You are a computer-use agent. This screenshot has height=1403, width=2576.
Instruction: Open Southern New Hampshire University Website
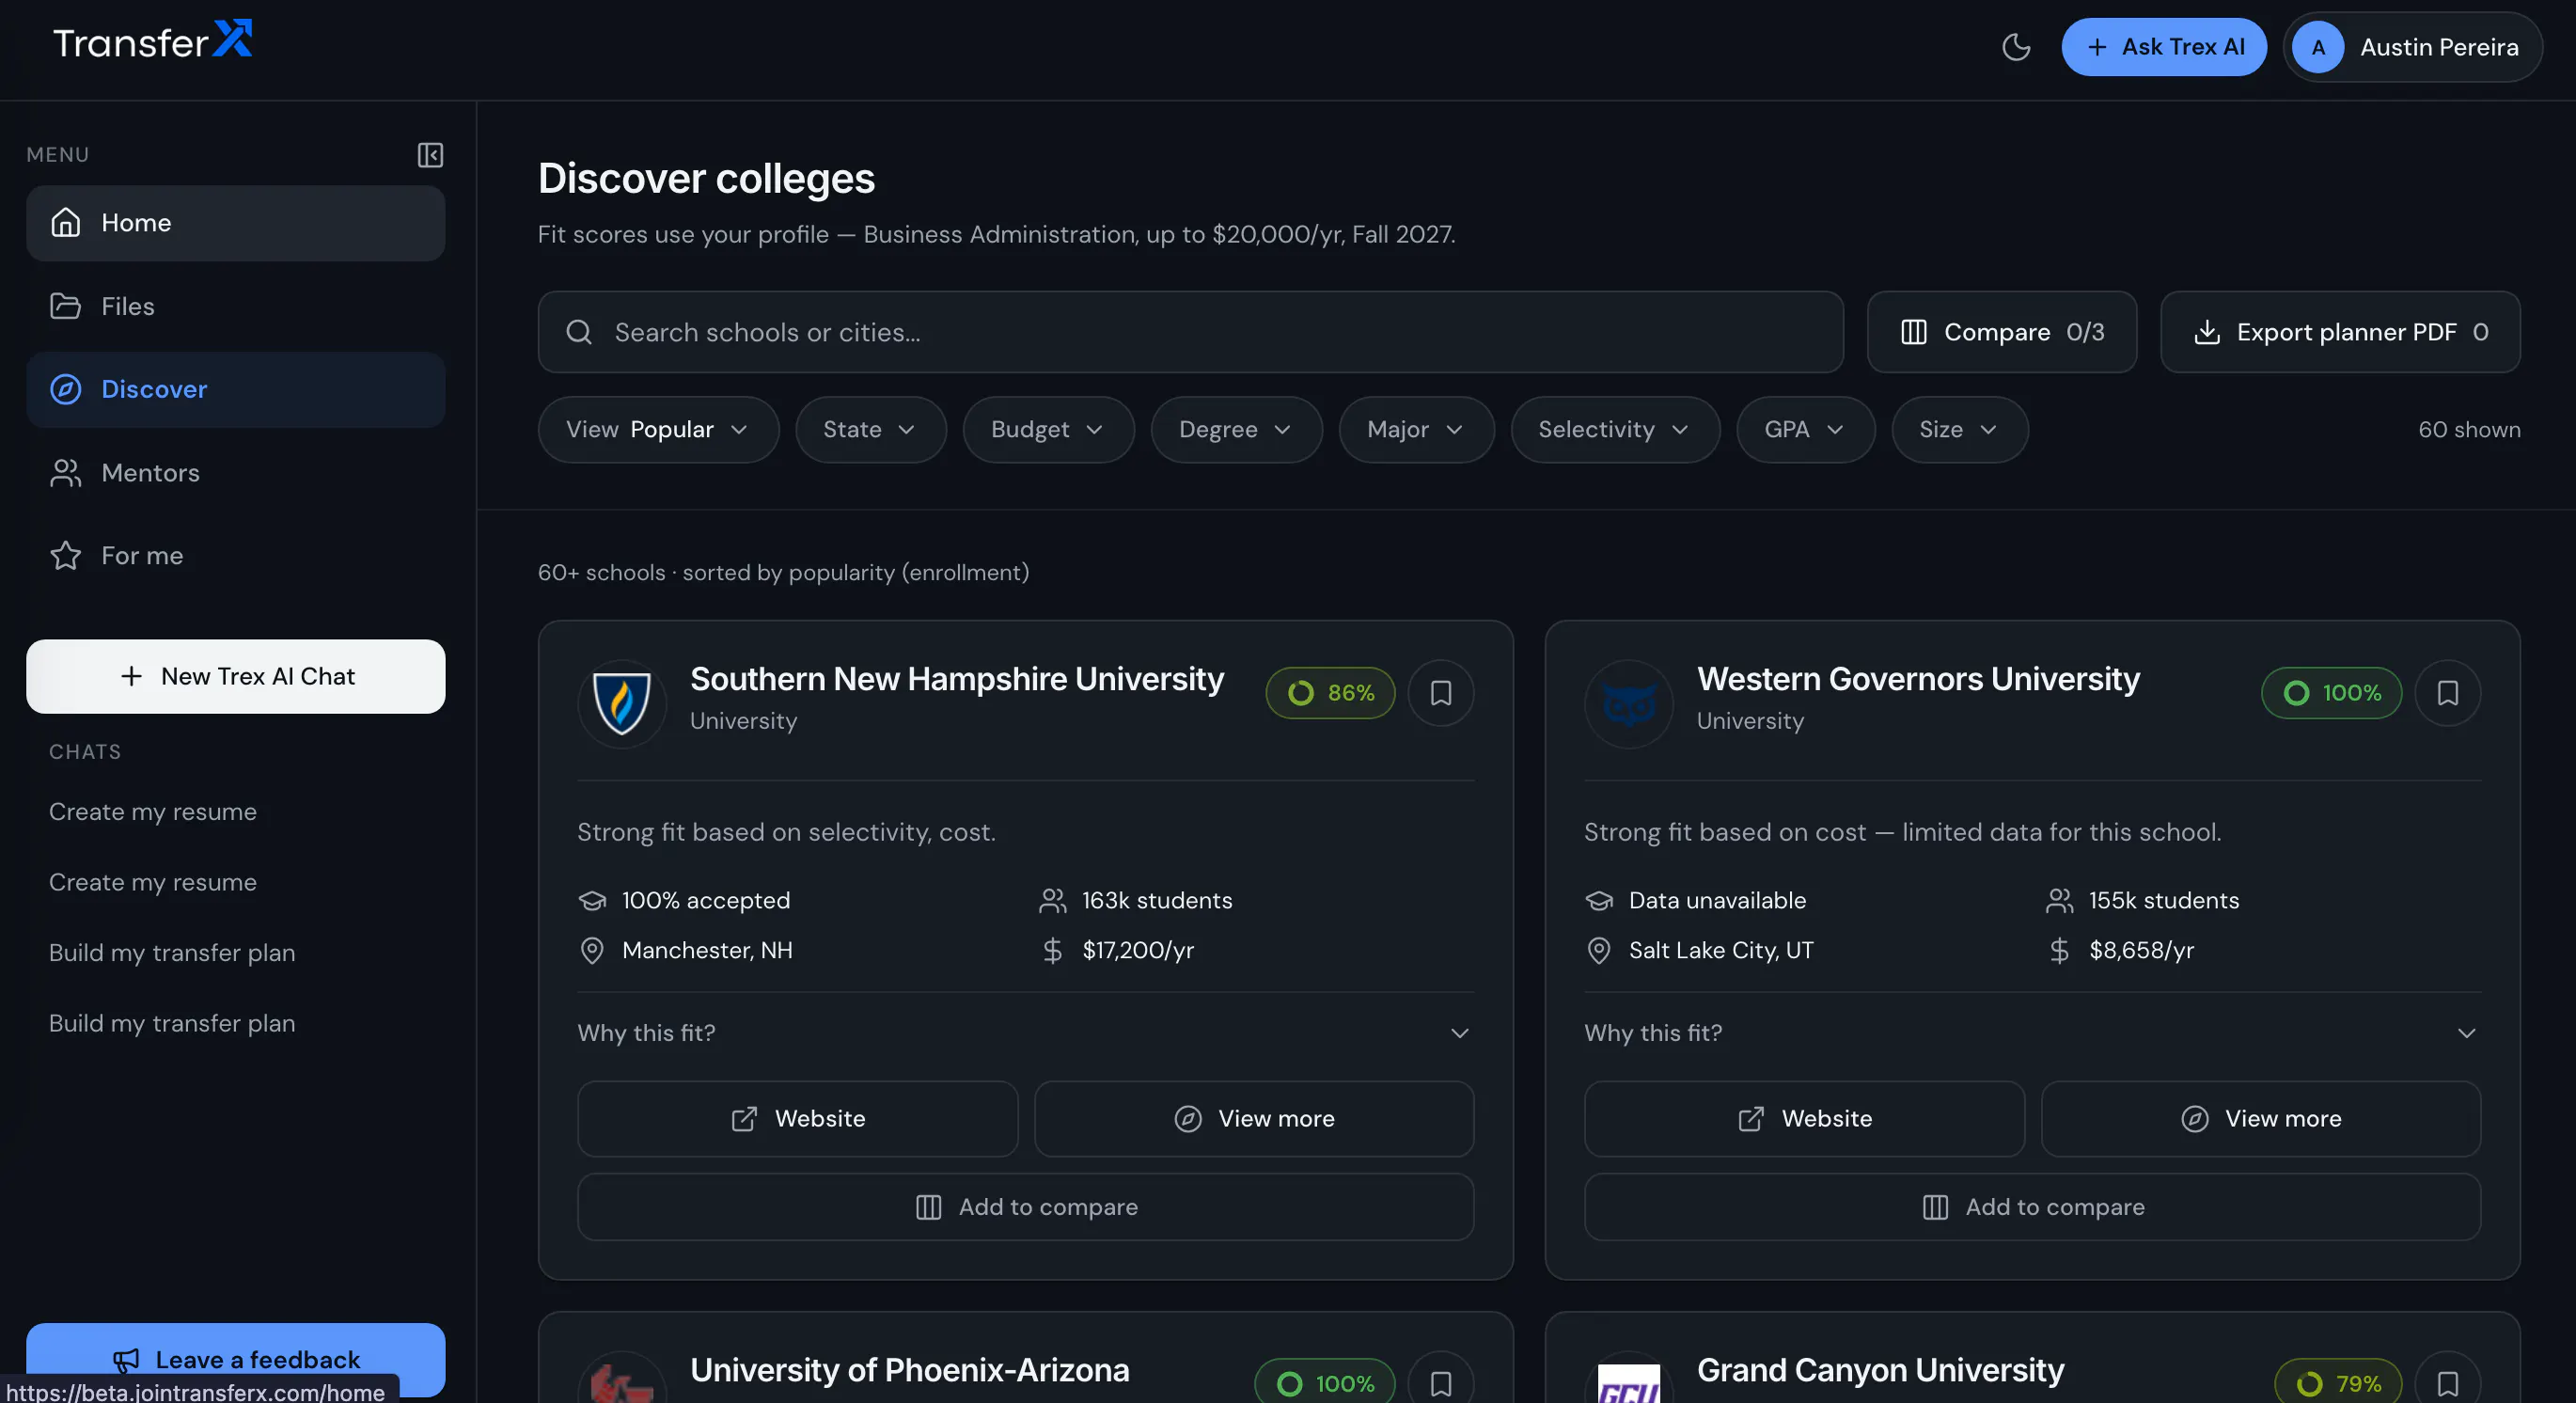tap(797, 1119)
